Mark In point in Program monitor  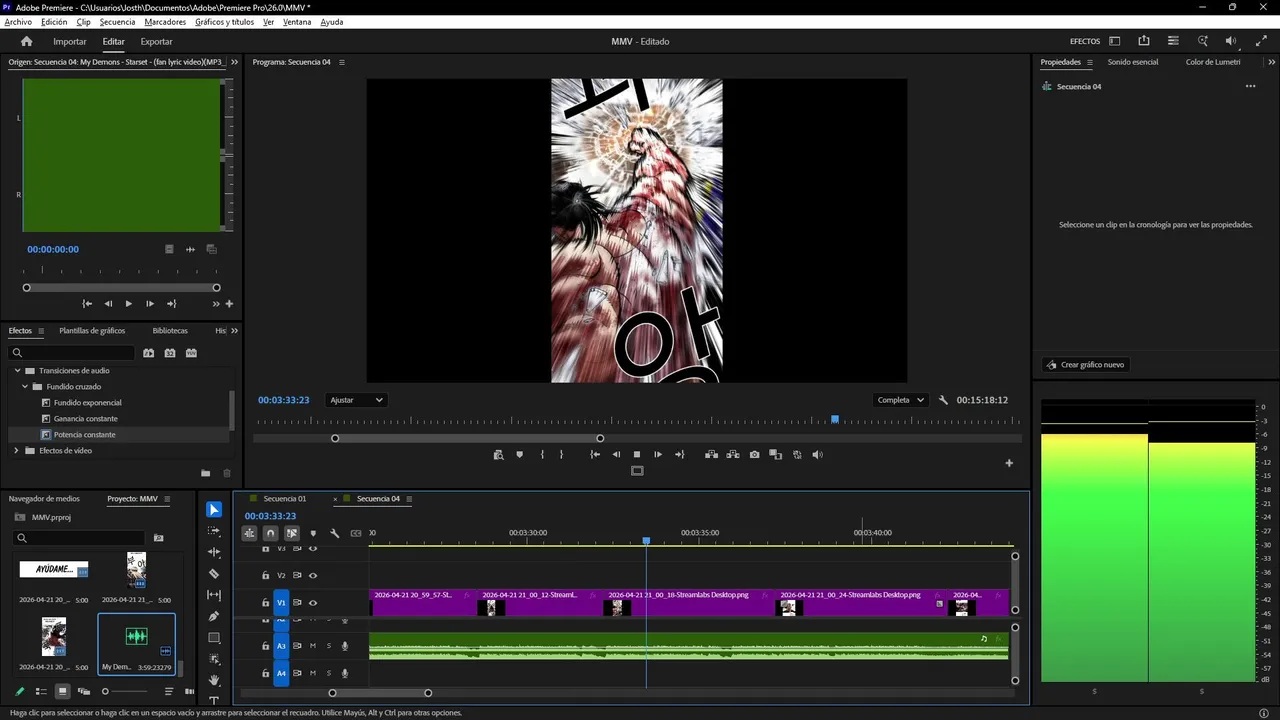coord(542,454)
